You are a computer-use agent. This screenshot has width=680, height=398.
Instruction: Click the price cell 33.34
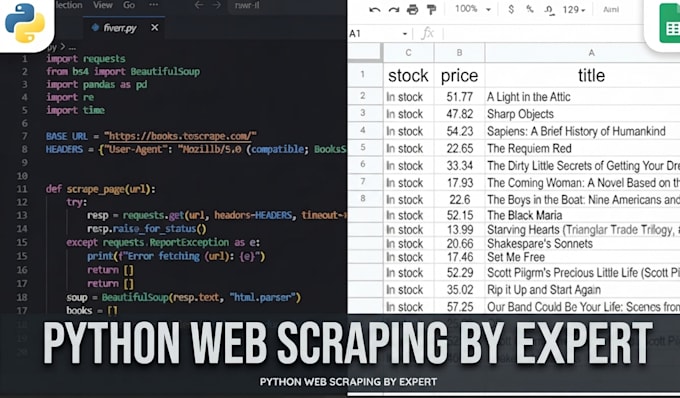(459, 166)
